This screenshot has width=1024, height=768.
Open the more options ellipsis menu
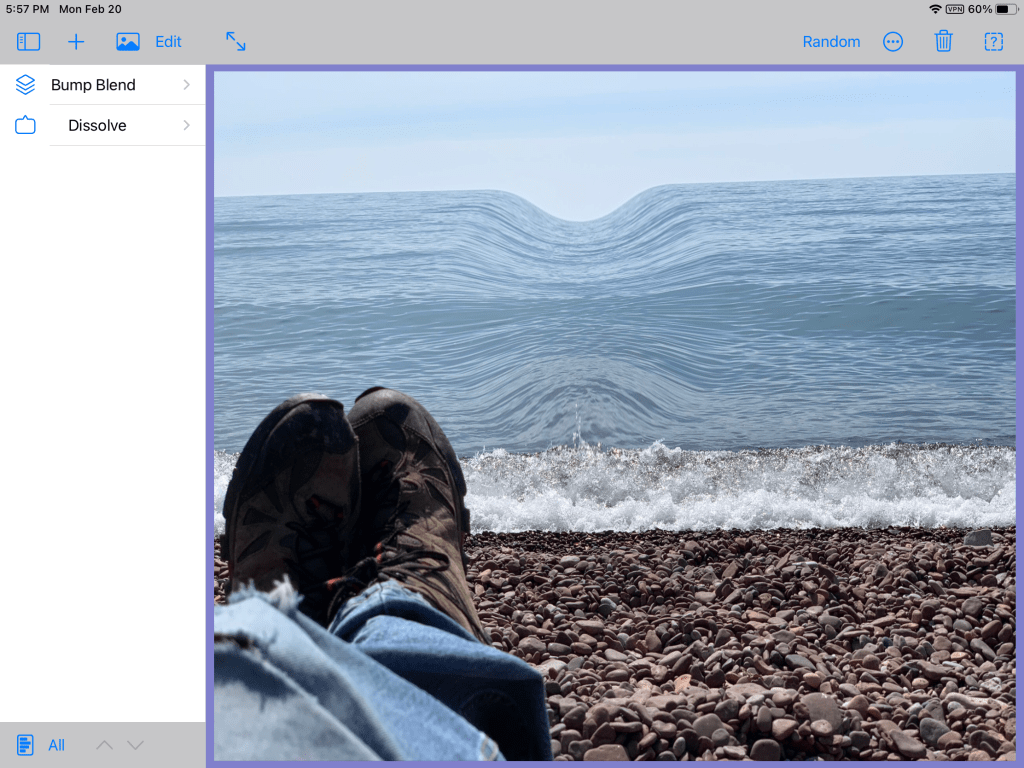click(893, 42)
